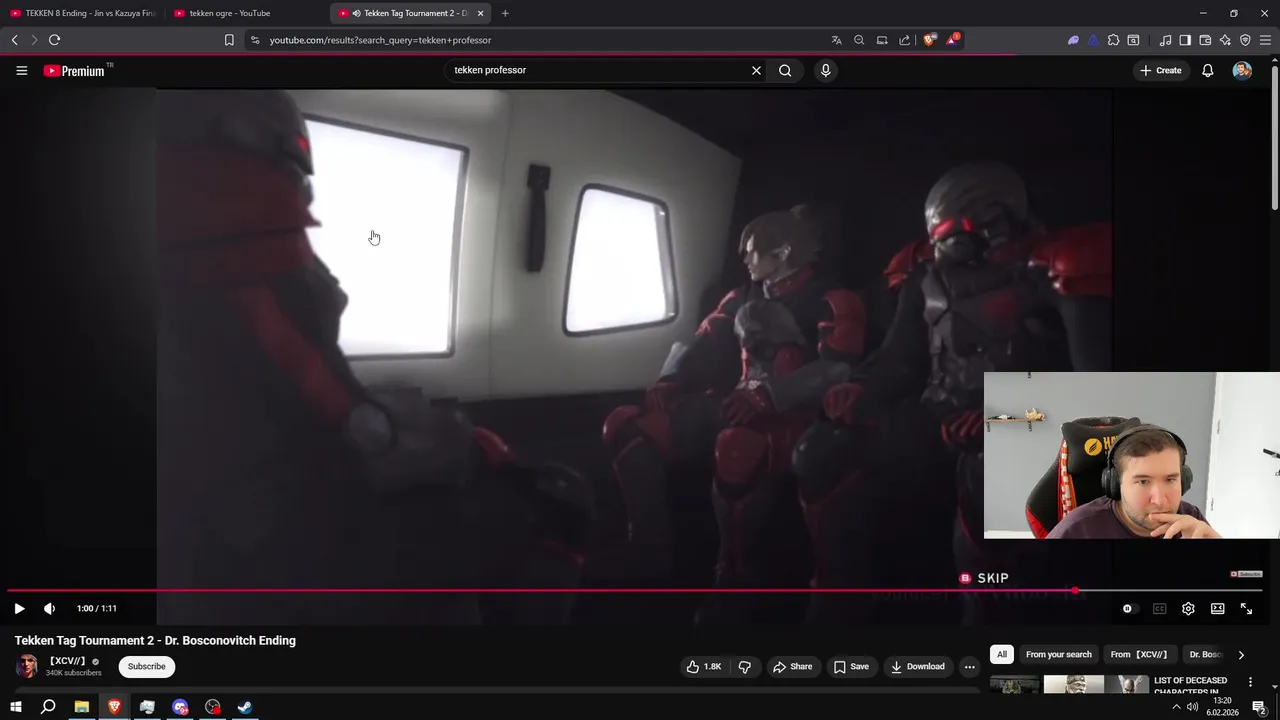This screenshot has width=1280, height=720.
Task: Switch to theater mode
Action: 1217,608
